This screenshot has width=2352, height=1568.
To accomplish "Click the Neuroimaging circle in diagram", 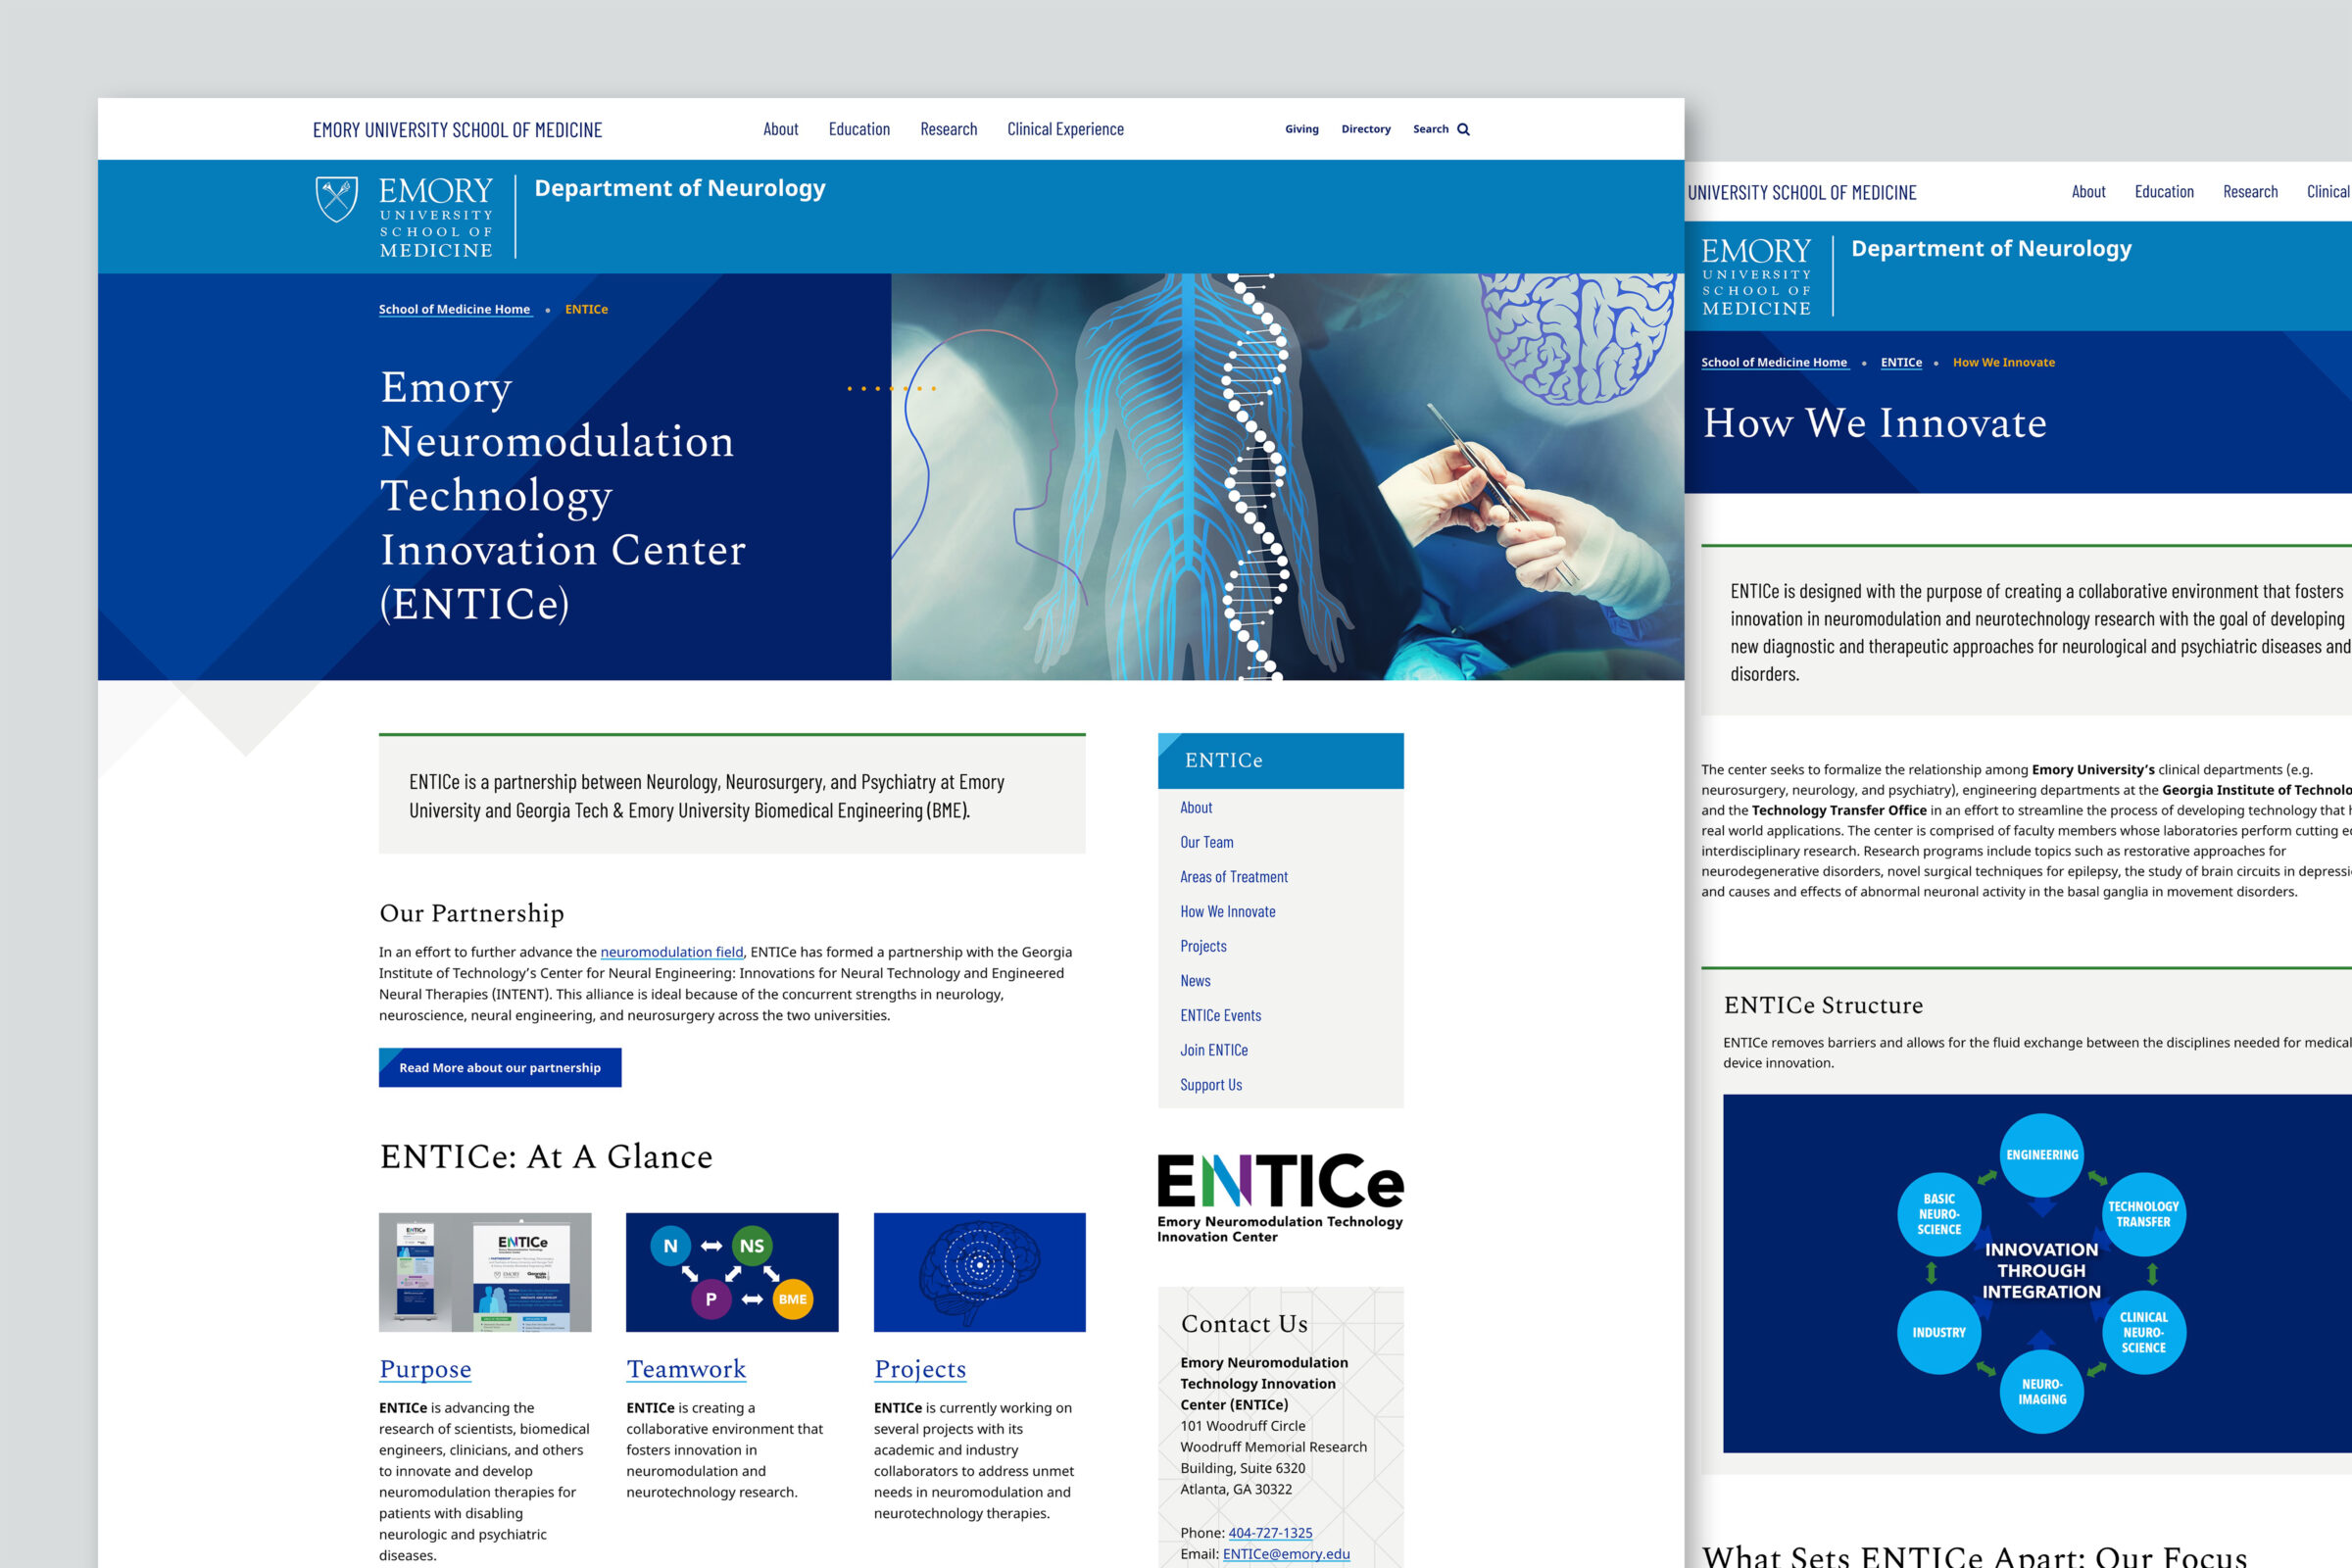I will tap(2042, 1392).
